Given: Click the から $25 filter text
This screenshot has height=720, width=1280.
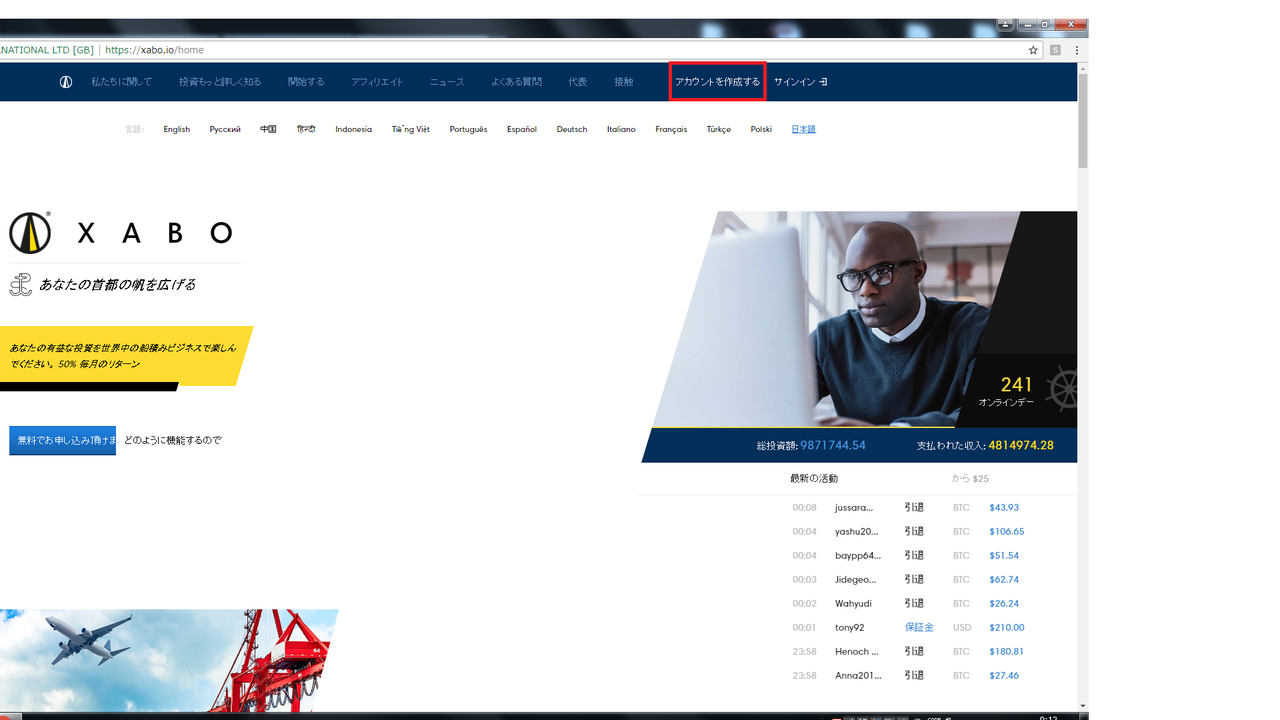Looking at the screenshot, I should point(970,479).
